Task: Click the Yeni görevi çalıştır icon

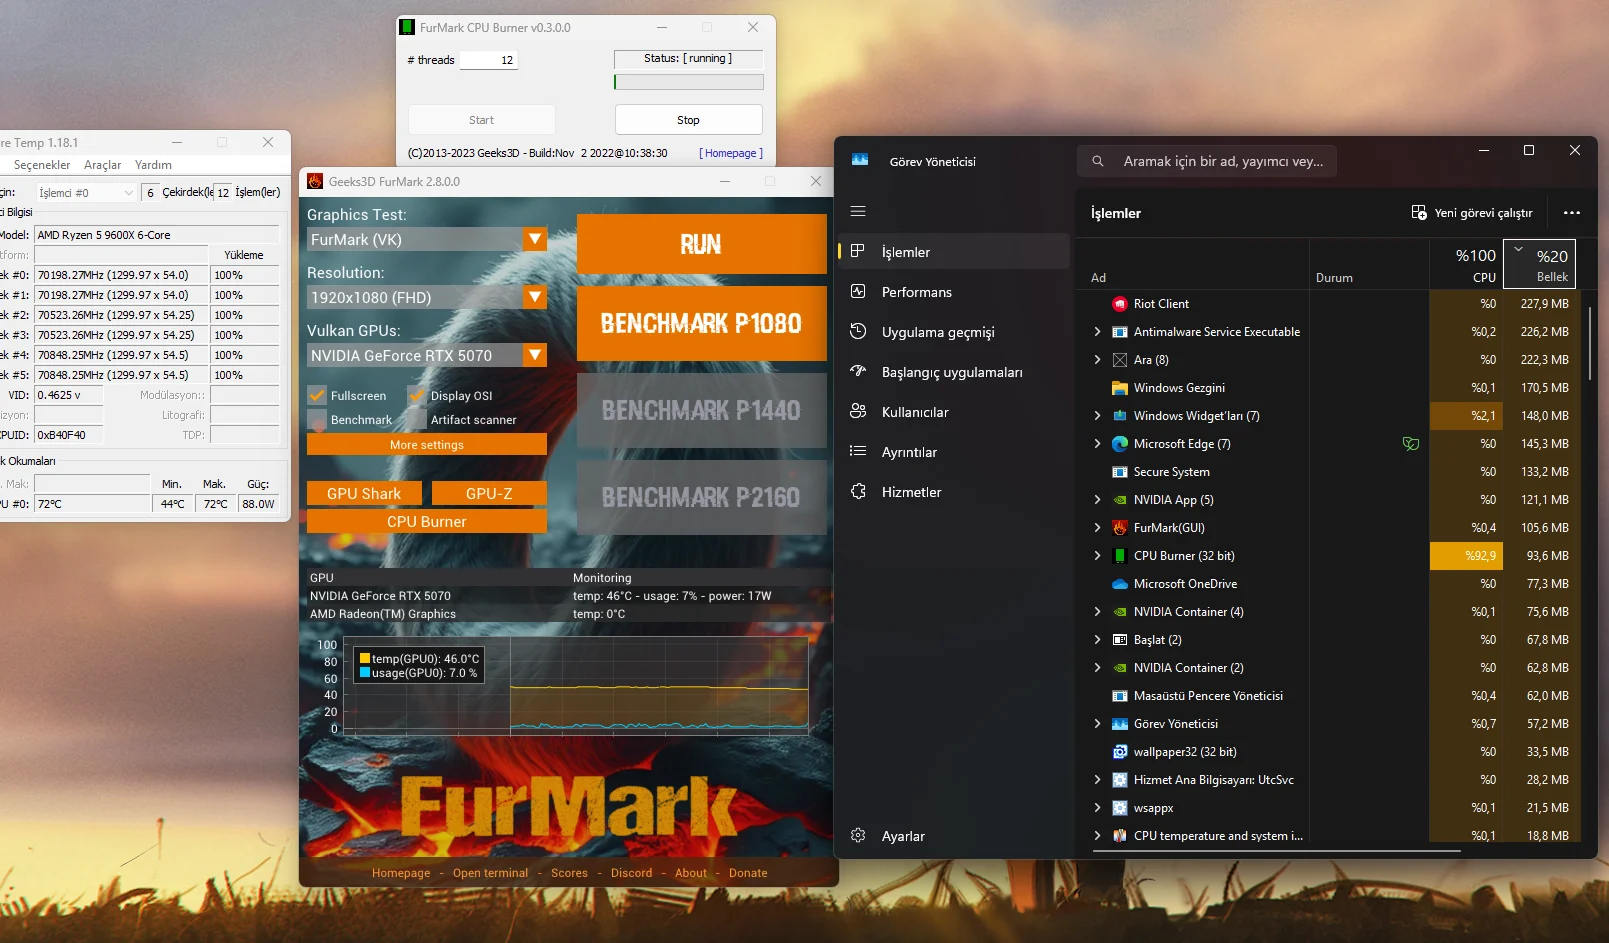Action: click(1419, 212)
